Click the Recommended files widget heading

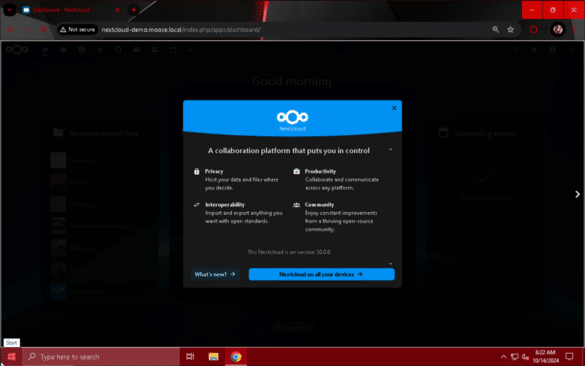pos(104,134)
